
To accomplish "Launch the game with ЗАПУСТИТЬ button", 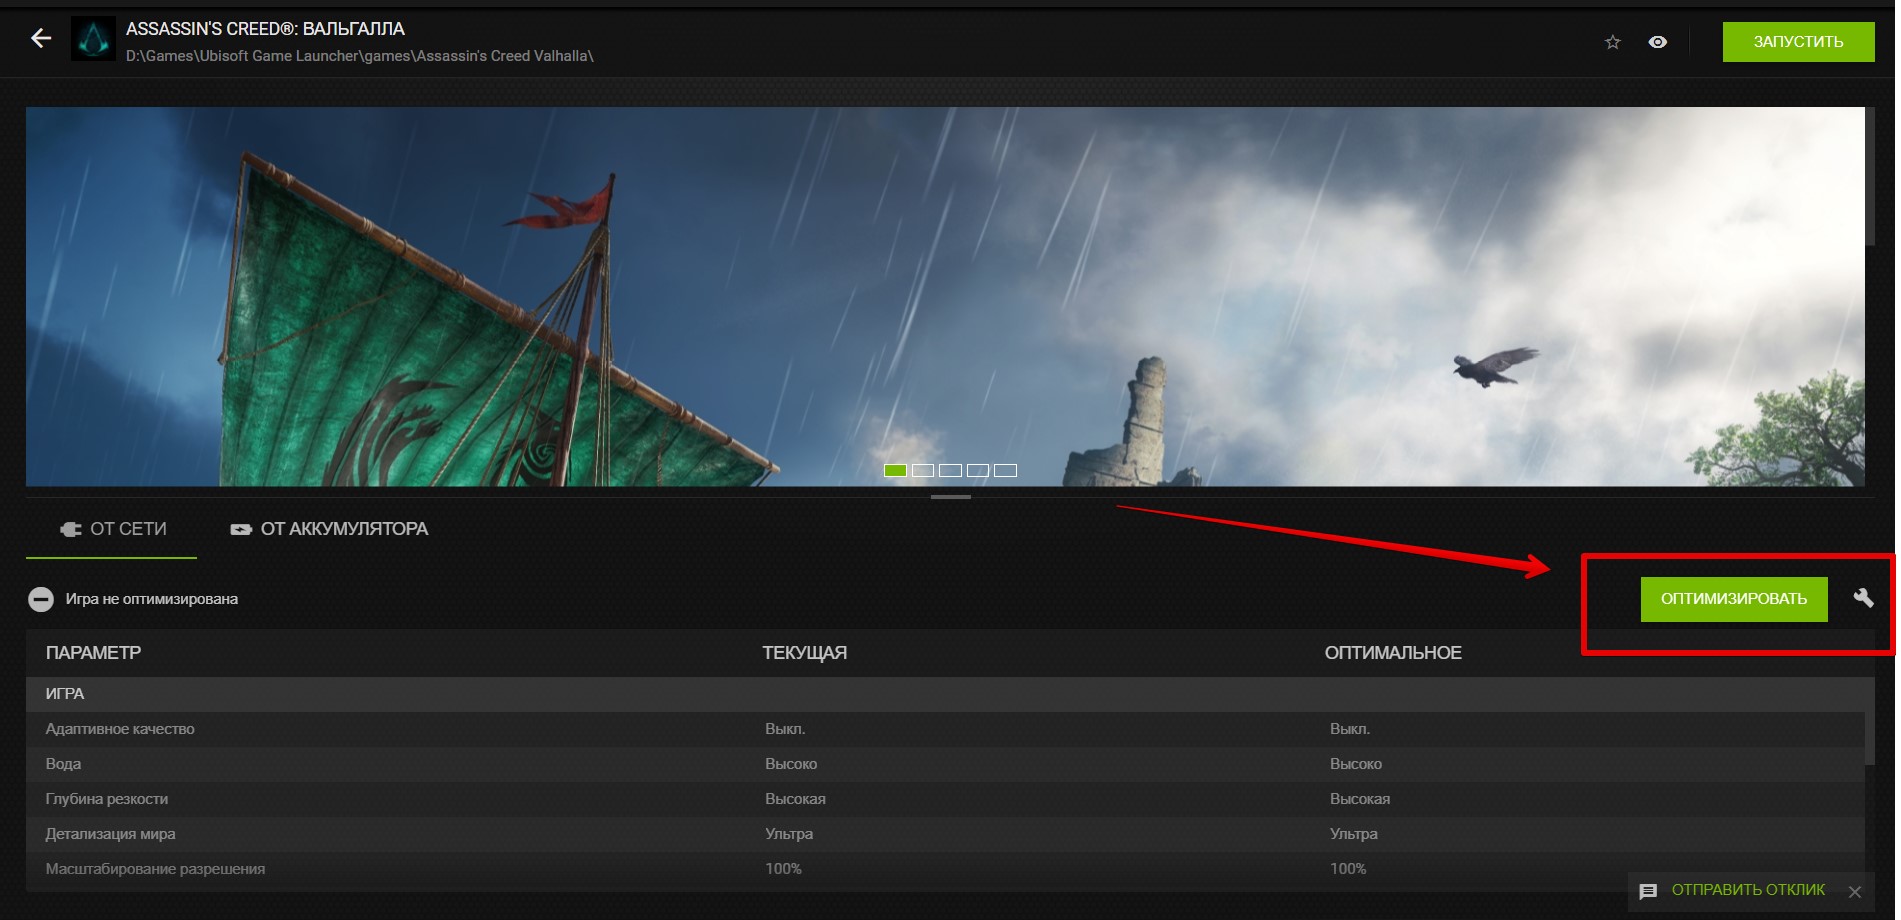I will (1798, 42).
